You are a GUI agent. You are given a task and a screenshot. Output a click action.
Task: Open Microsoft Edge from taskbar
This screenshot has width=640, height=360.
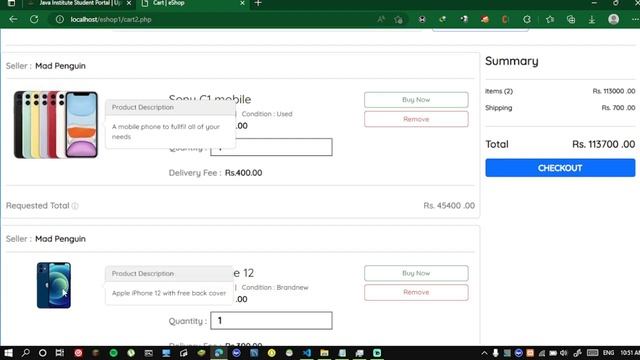click(x=219, y=353)
